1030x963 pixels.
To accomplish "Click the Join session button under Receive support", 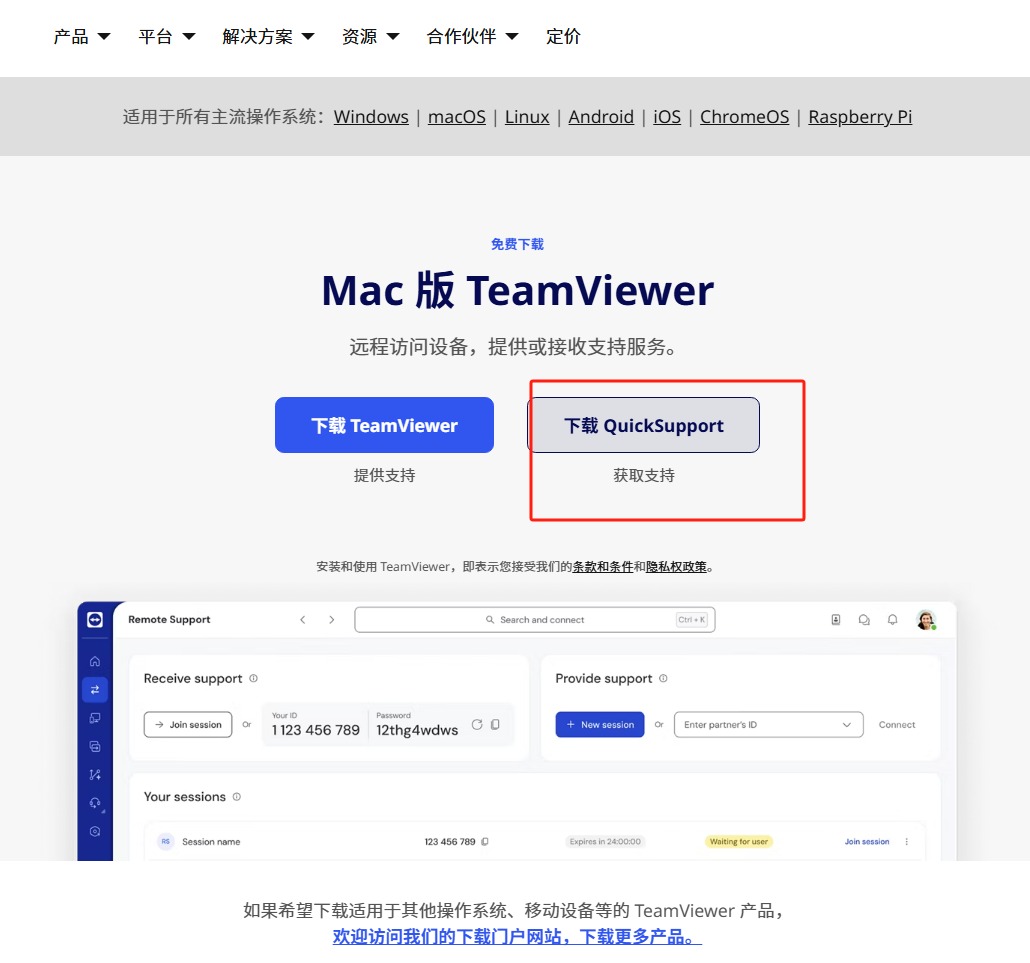I will point(188,725).
